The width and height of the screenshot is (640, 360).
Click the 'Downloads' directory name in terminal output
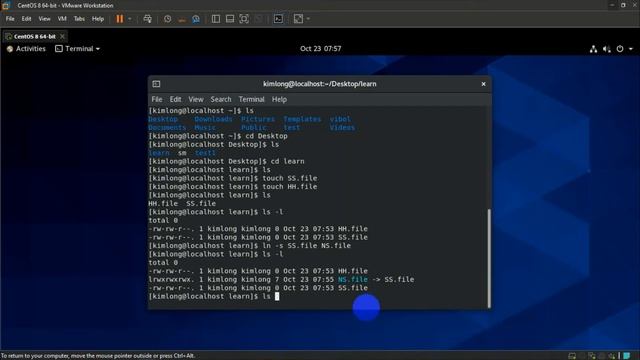pyautogui.click(x=213, y=119)
